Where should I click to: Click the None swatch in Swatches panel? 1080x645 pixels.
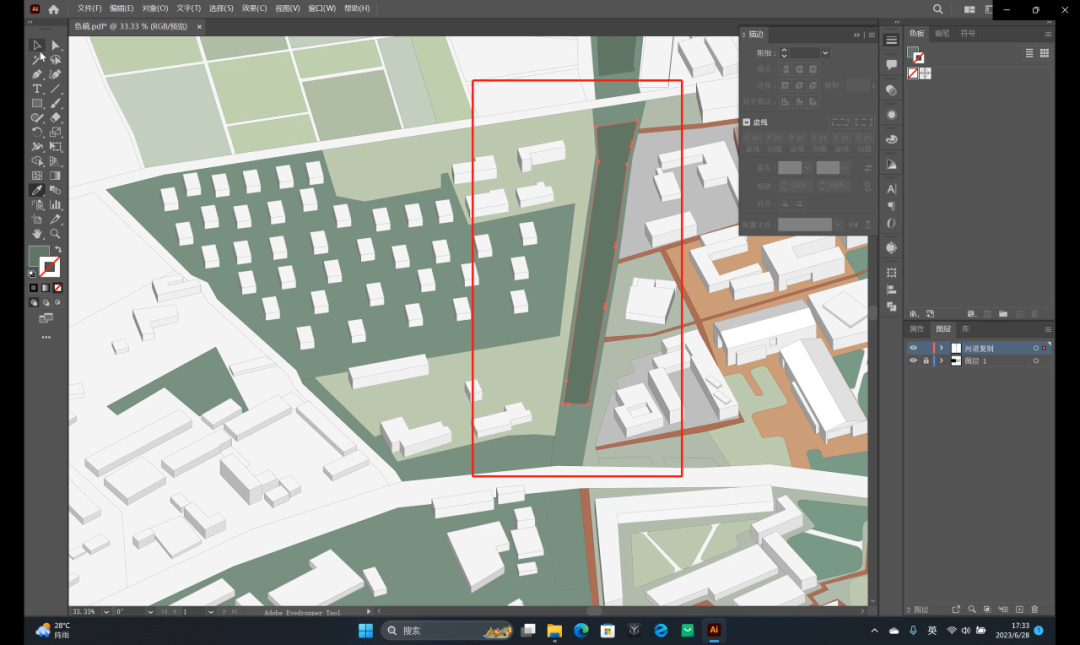[x=913, y=73]
